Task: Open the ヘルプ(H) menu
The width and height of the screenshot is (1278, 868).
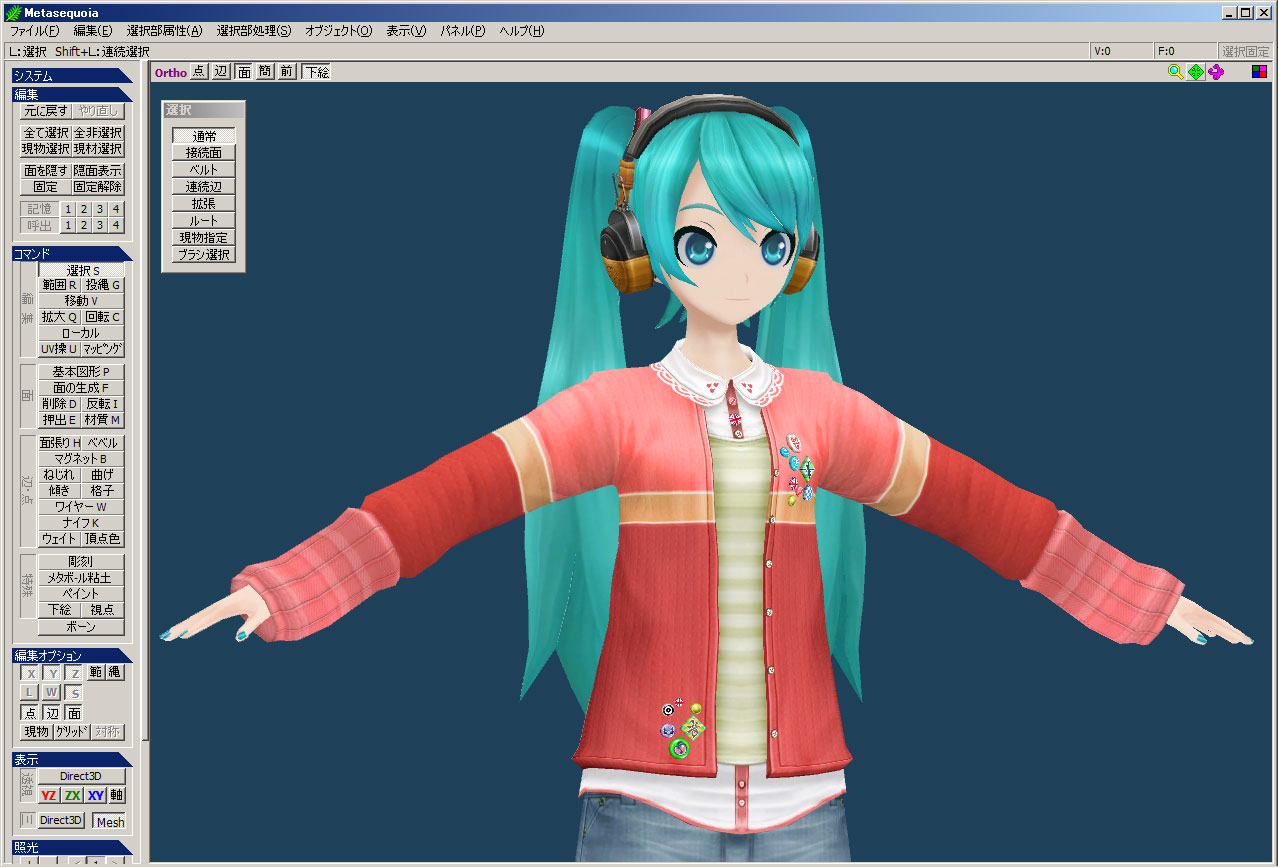Action: tap(522, 31)
